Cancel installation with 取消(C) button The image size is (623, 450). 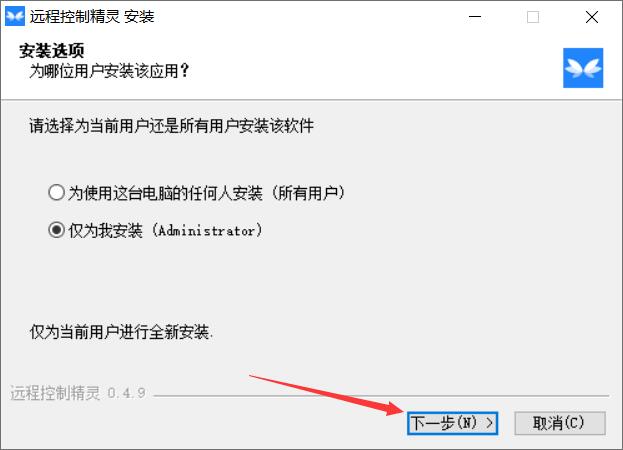[560, 423]
